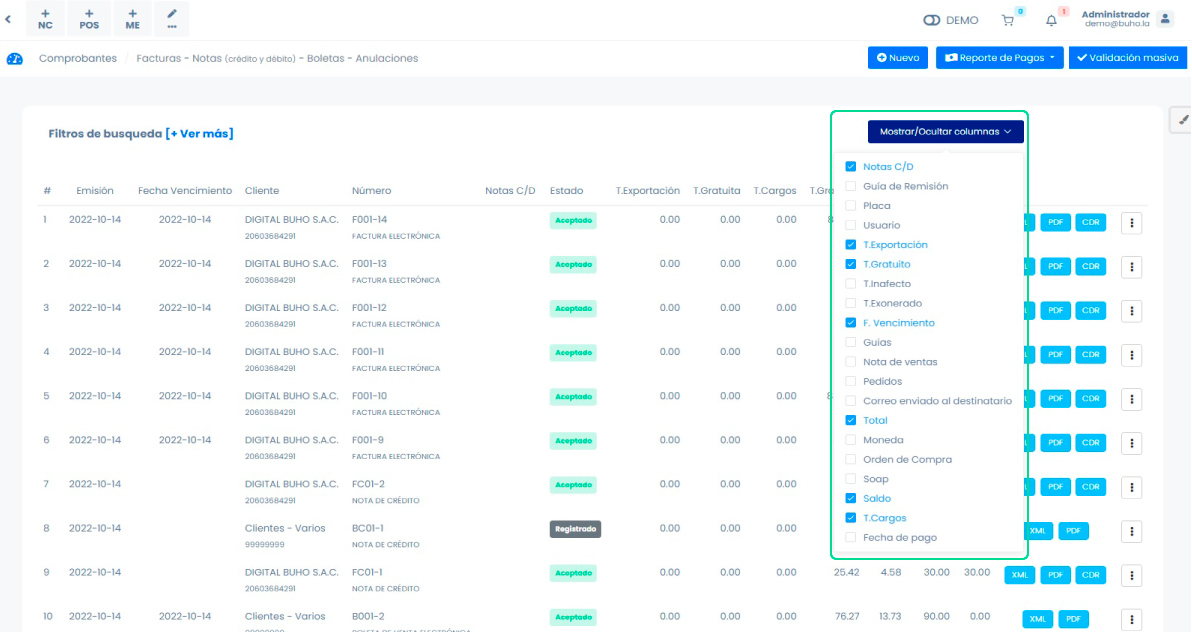This screenshot has height=632, width=1192.
Task: Click the Nuevo button
Action: point(897,58)
